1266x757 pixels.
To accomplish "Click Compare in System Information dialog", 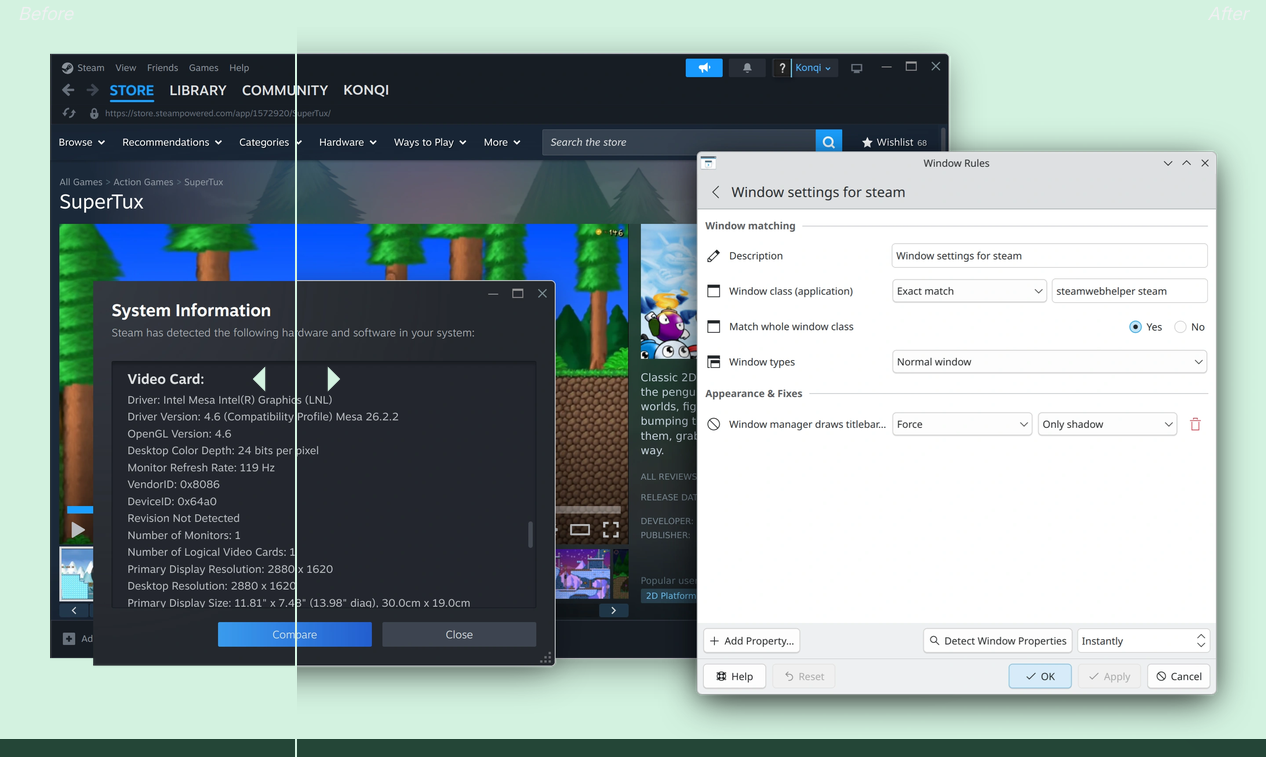I will [295, 634].
